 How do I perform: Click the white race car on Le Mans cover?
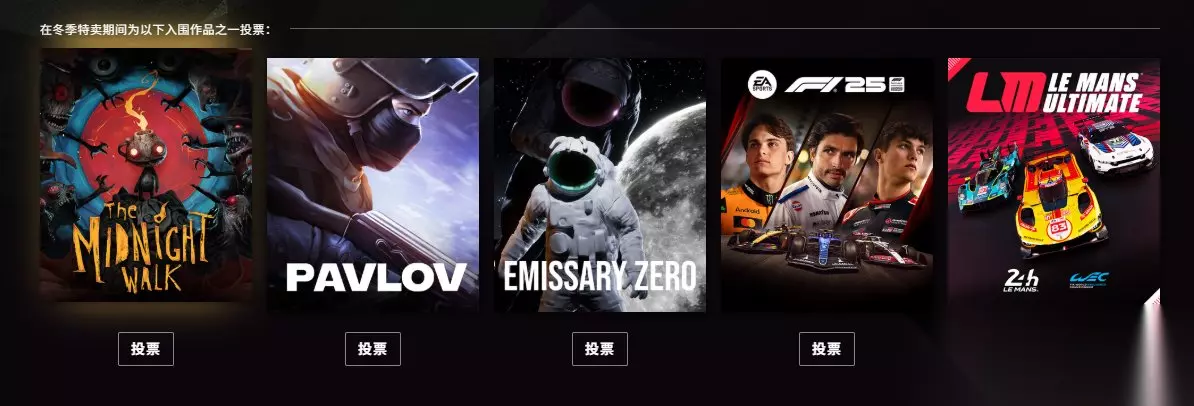tap(1115, 143)
